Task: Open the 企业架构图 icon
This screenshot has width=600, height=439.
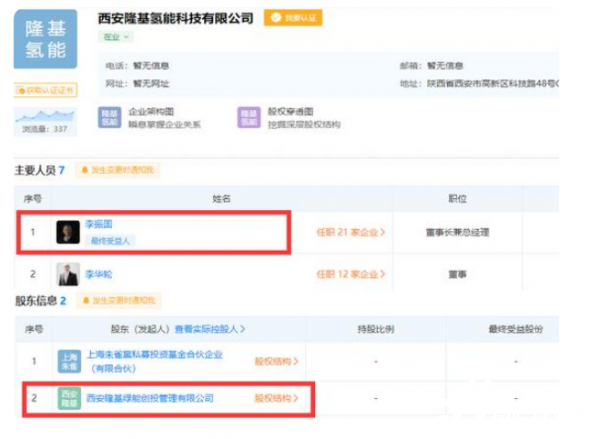Action: (x=109, y=118)
